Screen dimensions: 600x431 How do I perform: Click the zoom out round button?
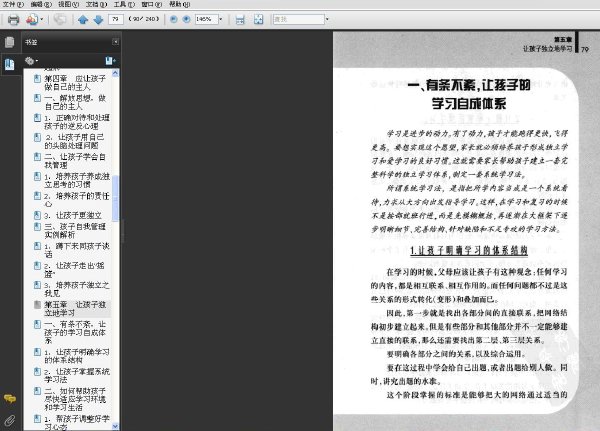[173, 19]
